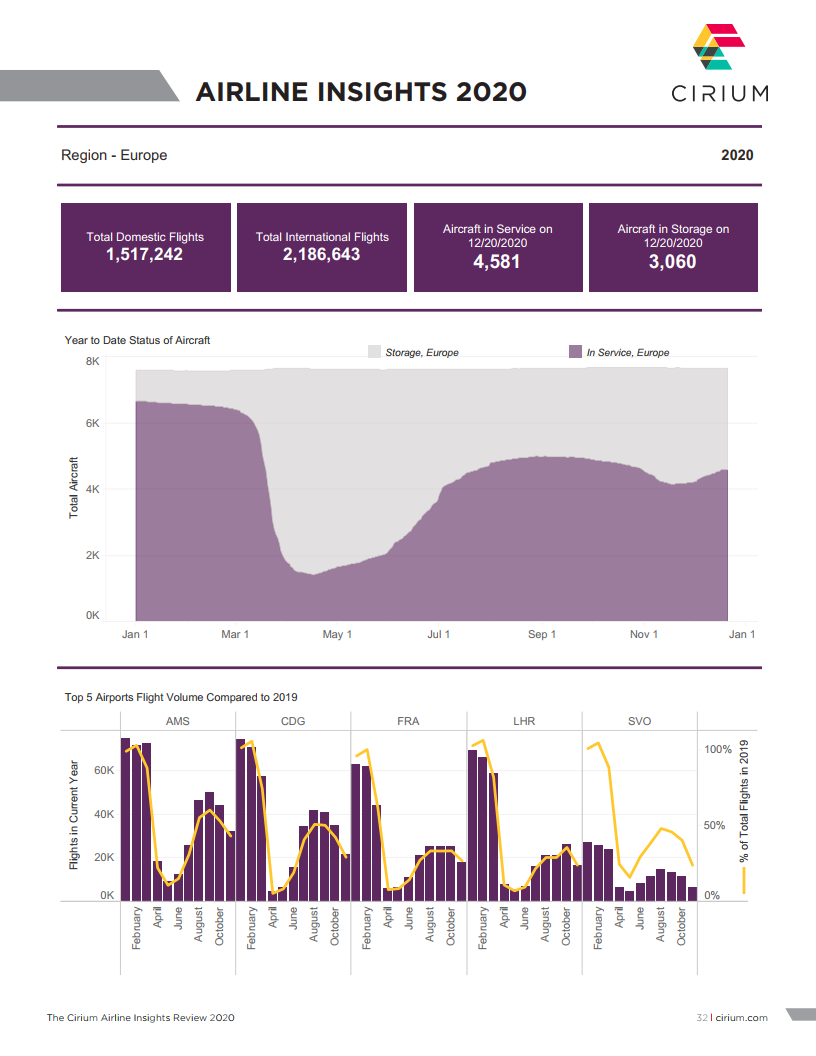Click the Year to Date Status chart title
This screenshot has height=1056, width=816.
pos(137,340)
